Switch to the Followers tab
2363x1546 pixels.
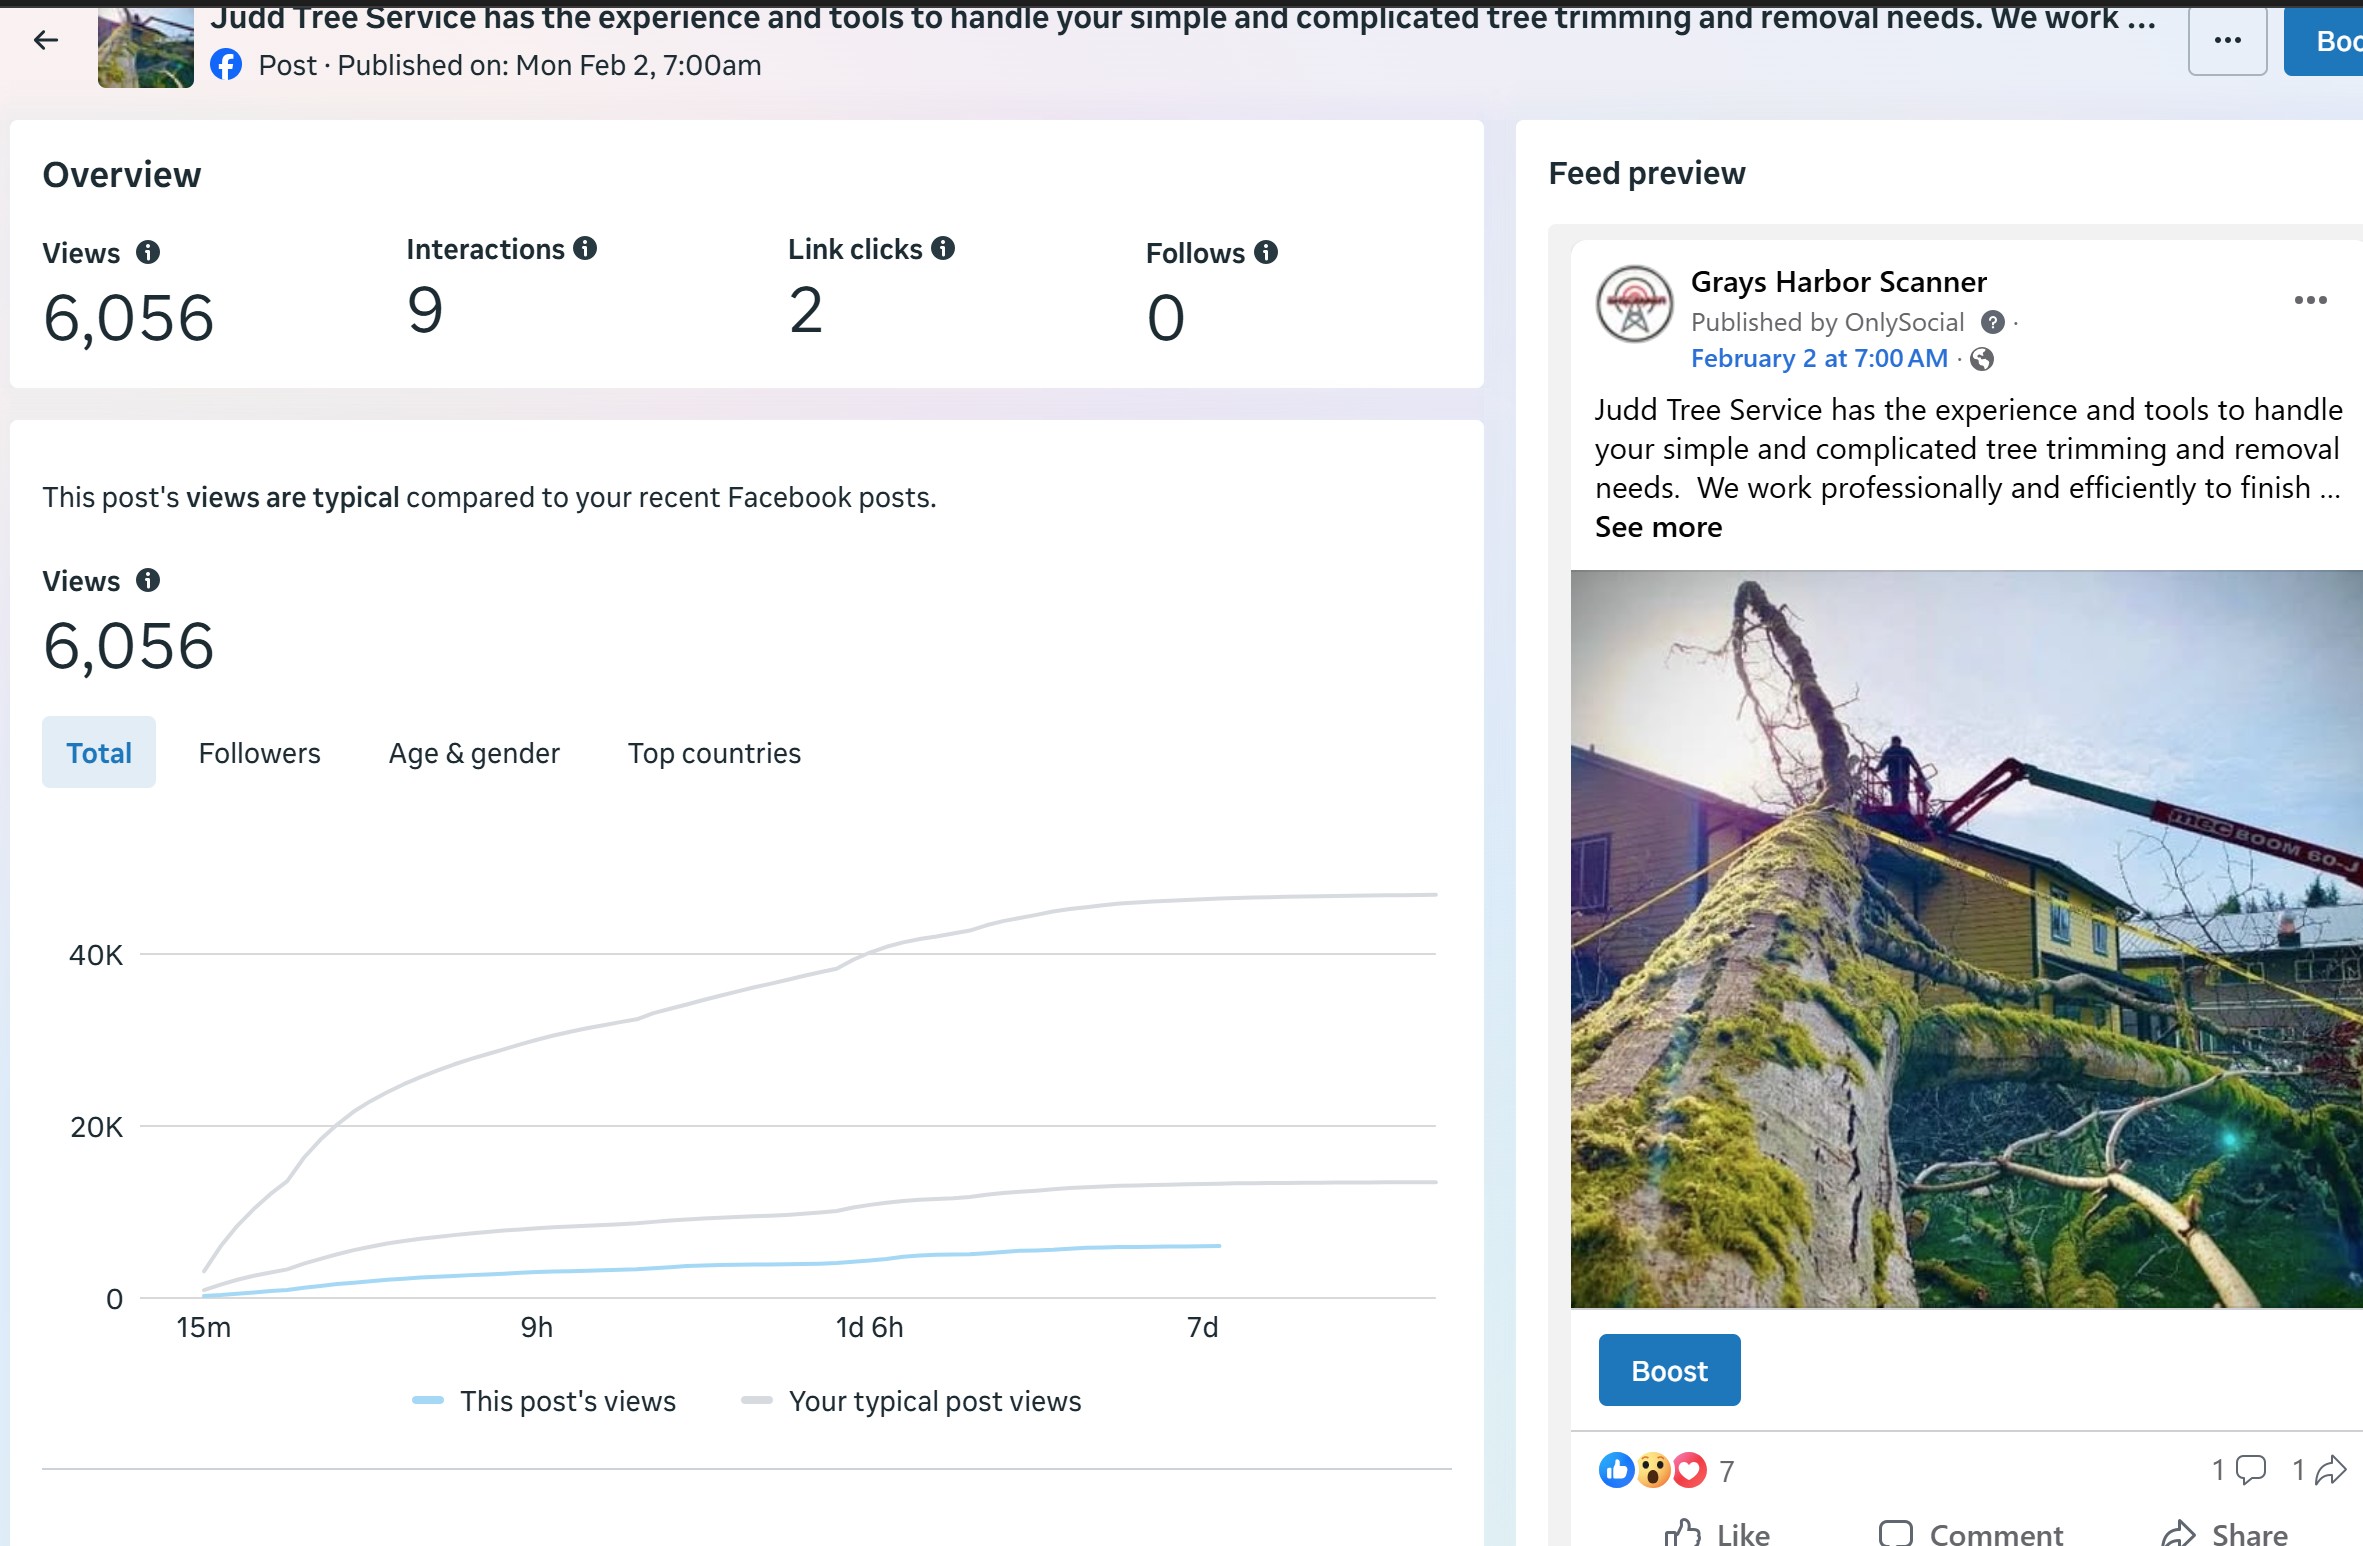click(259, 752)
